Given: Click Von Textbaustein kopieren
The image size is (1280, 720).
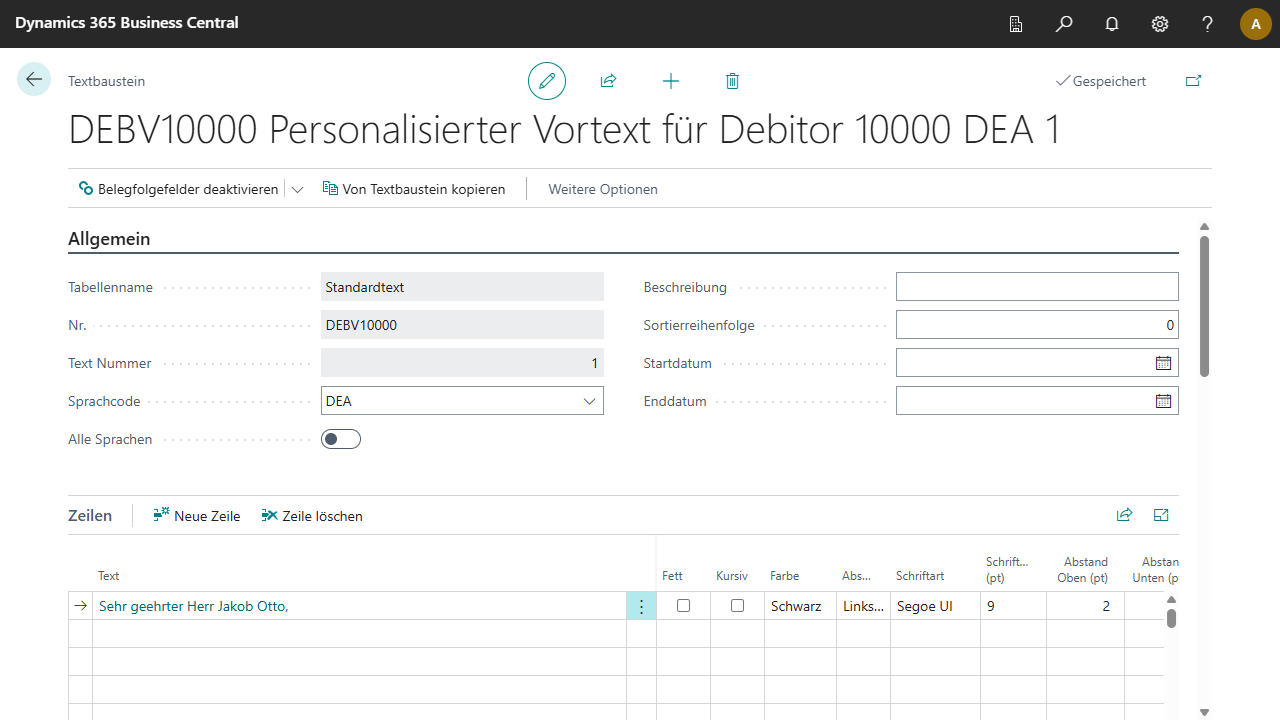Looking at the screenshot, I should (x=414, y=189).
